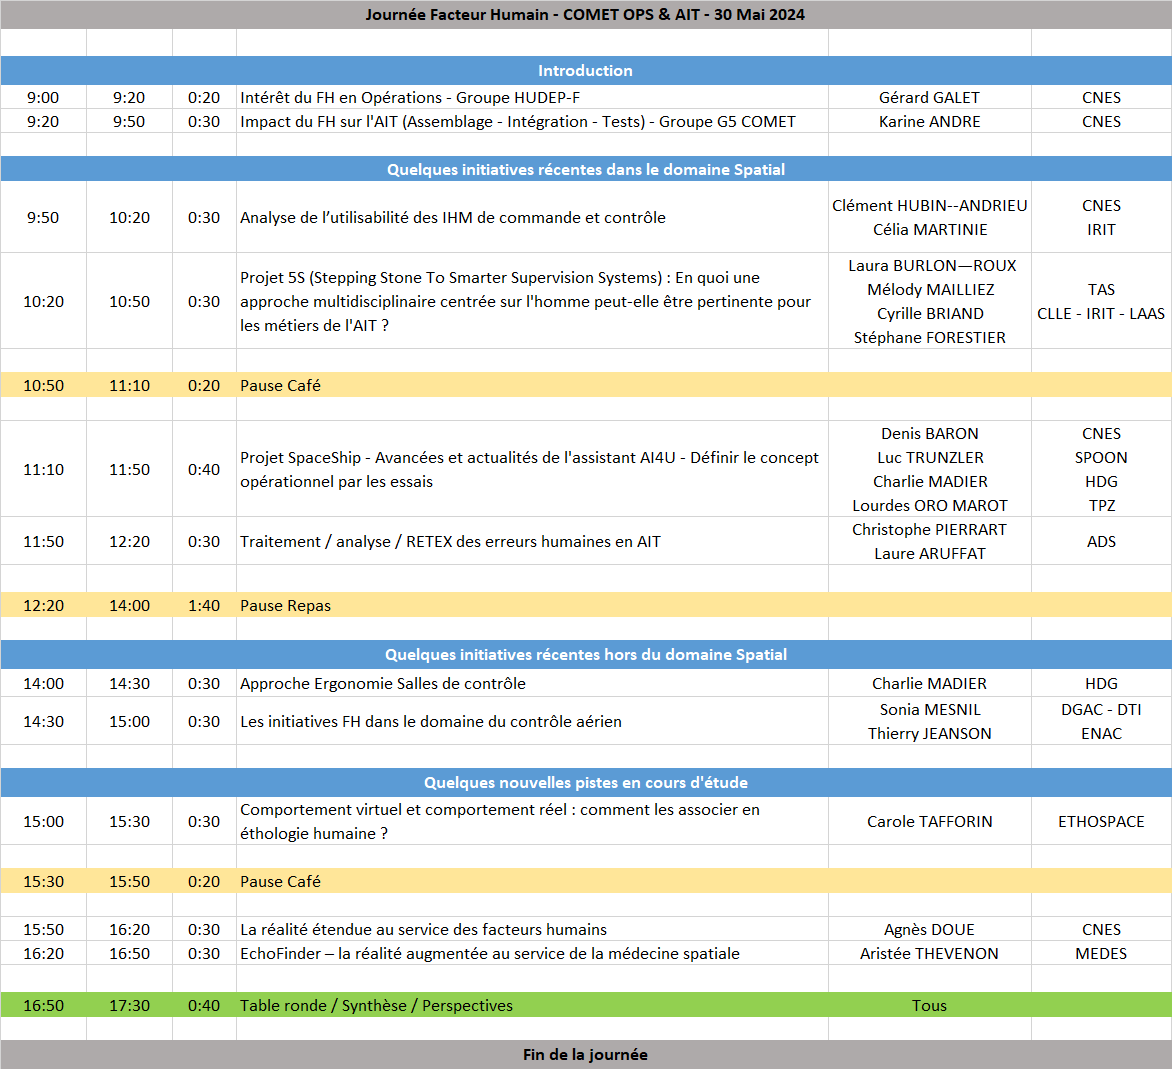The width and height of the screenshot is (1172, 1069).
Task: Select the title bar 'Journée Facteur Humain - COMET OPS & AIT'
Action: 585,14
